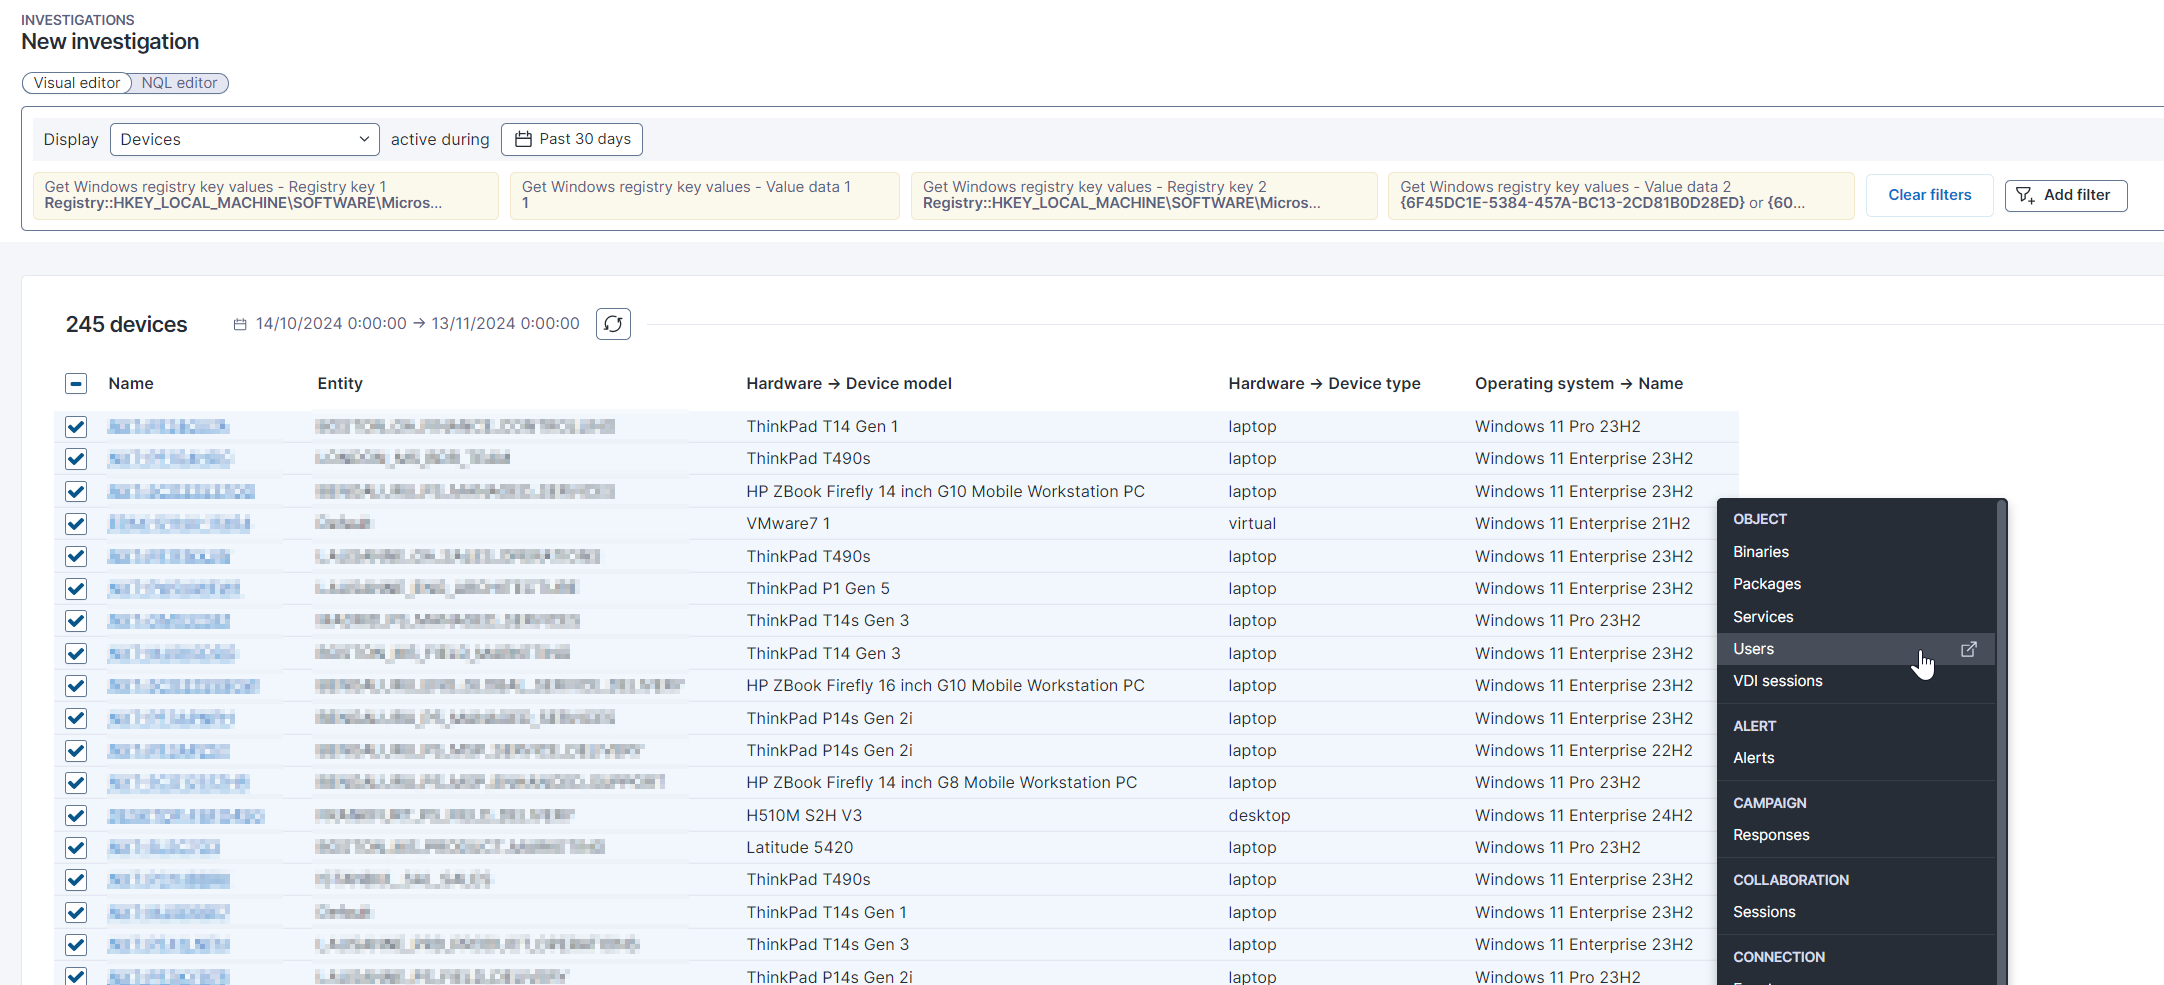Choose VDI sessions in the menu
Image resolution: width=2164 pixels, height=985 pixels.
[1777, 681]
